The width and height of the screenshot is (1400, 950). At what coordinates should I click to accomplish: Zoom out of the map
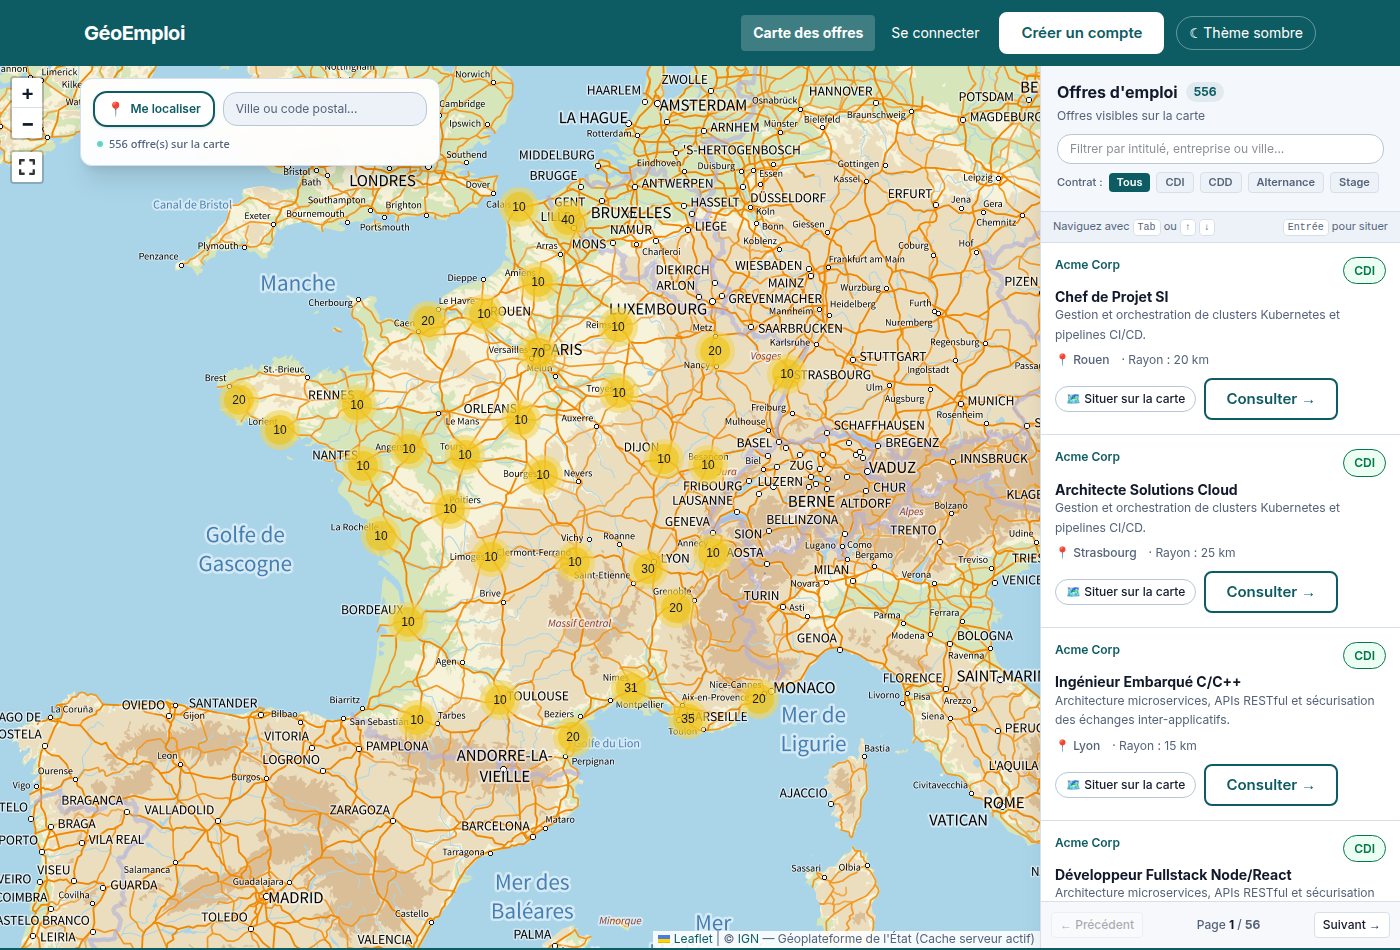[x=27, y=124]
